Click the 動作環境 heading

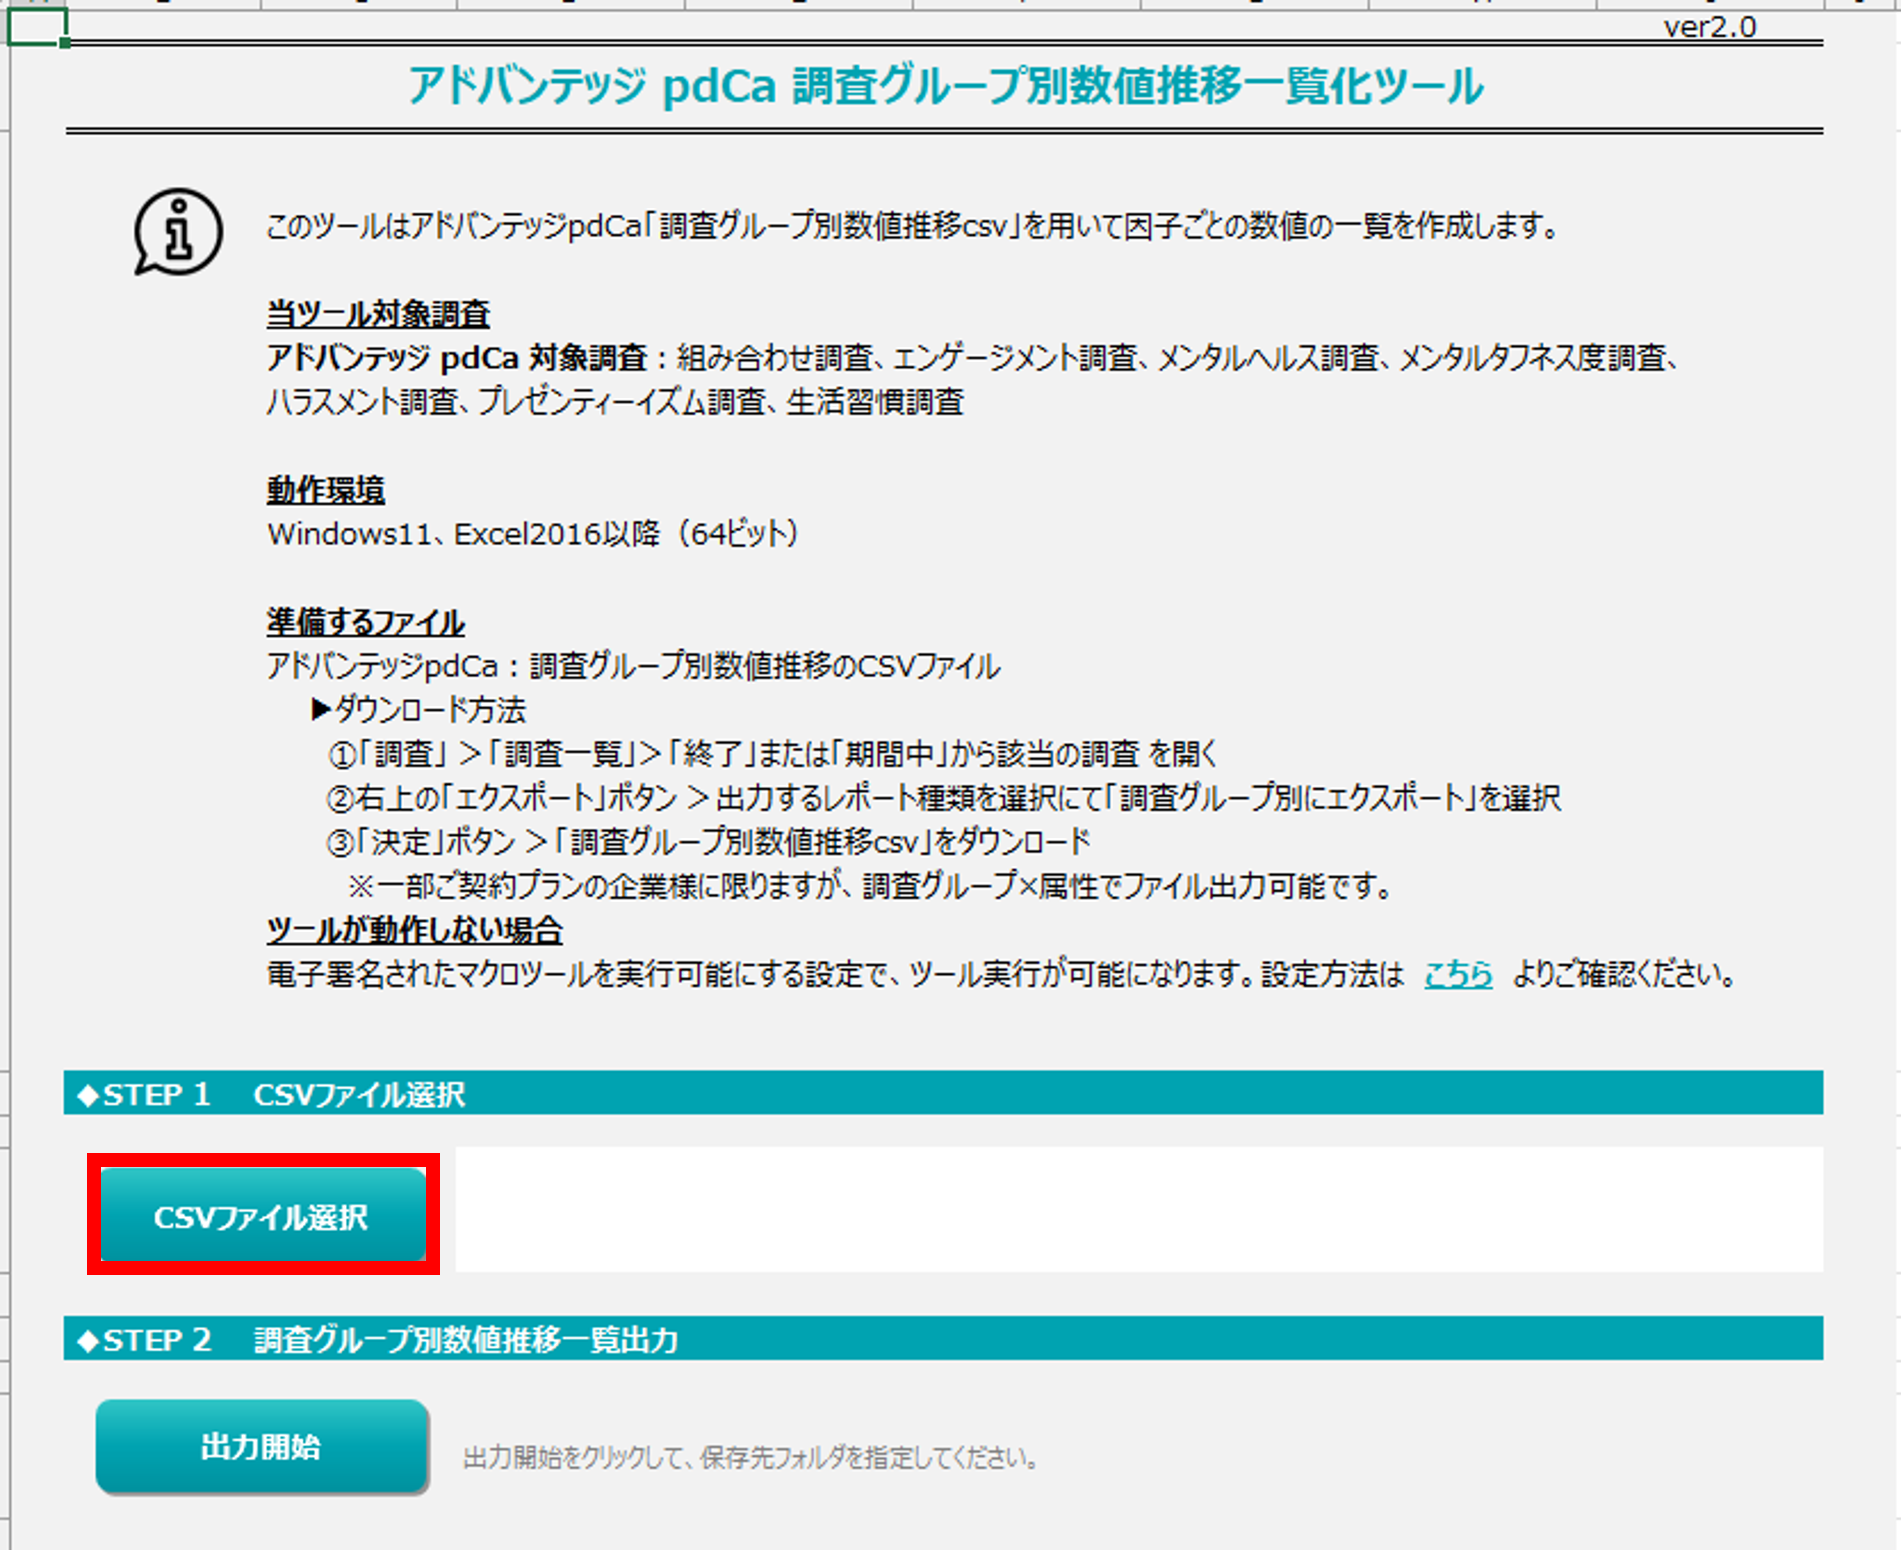coord(326,490)
